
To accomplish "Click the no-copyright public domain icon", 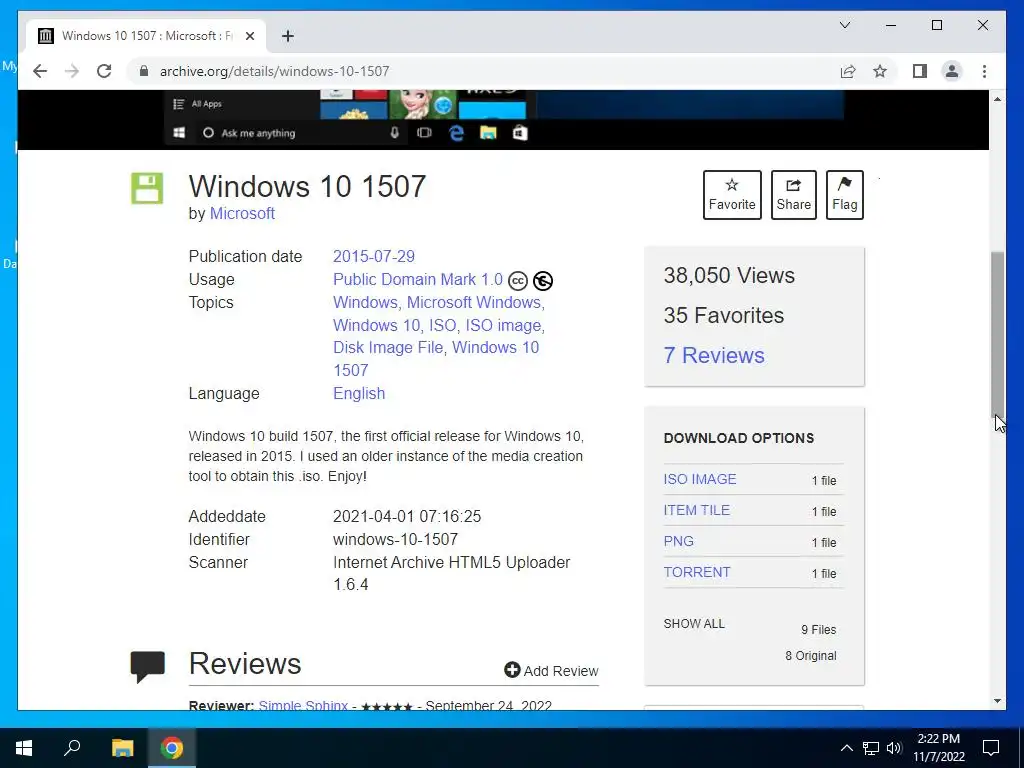I will coord(543,281).
